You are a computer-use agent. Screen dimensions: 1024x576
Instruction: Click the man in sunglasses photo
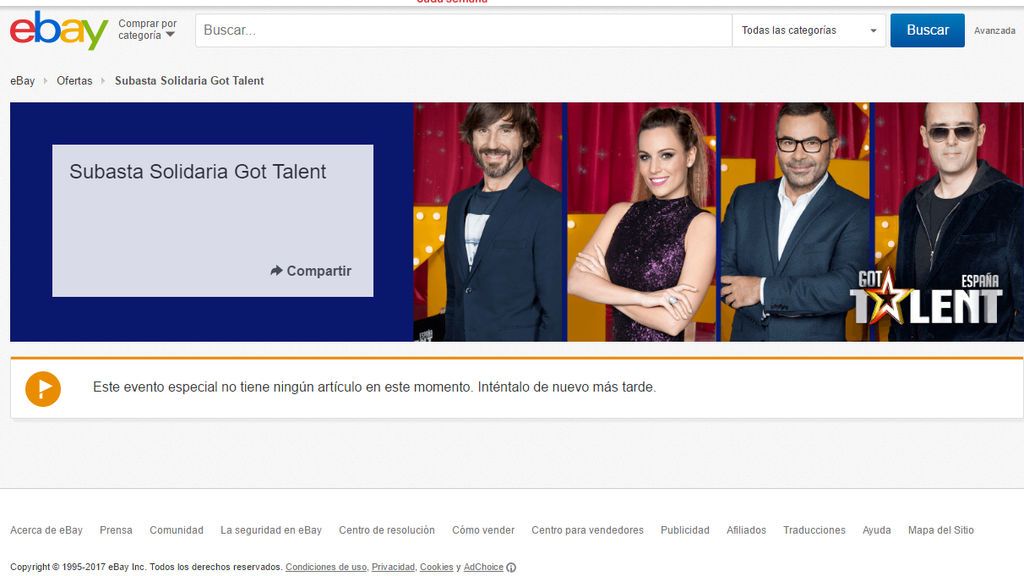coord(948,222)
